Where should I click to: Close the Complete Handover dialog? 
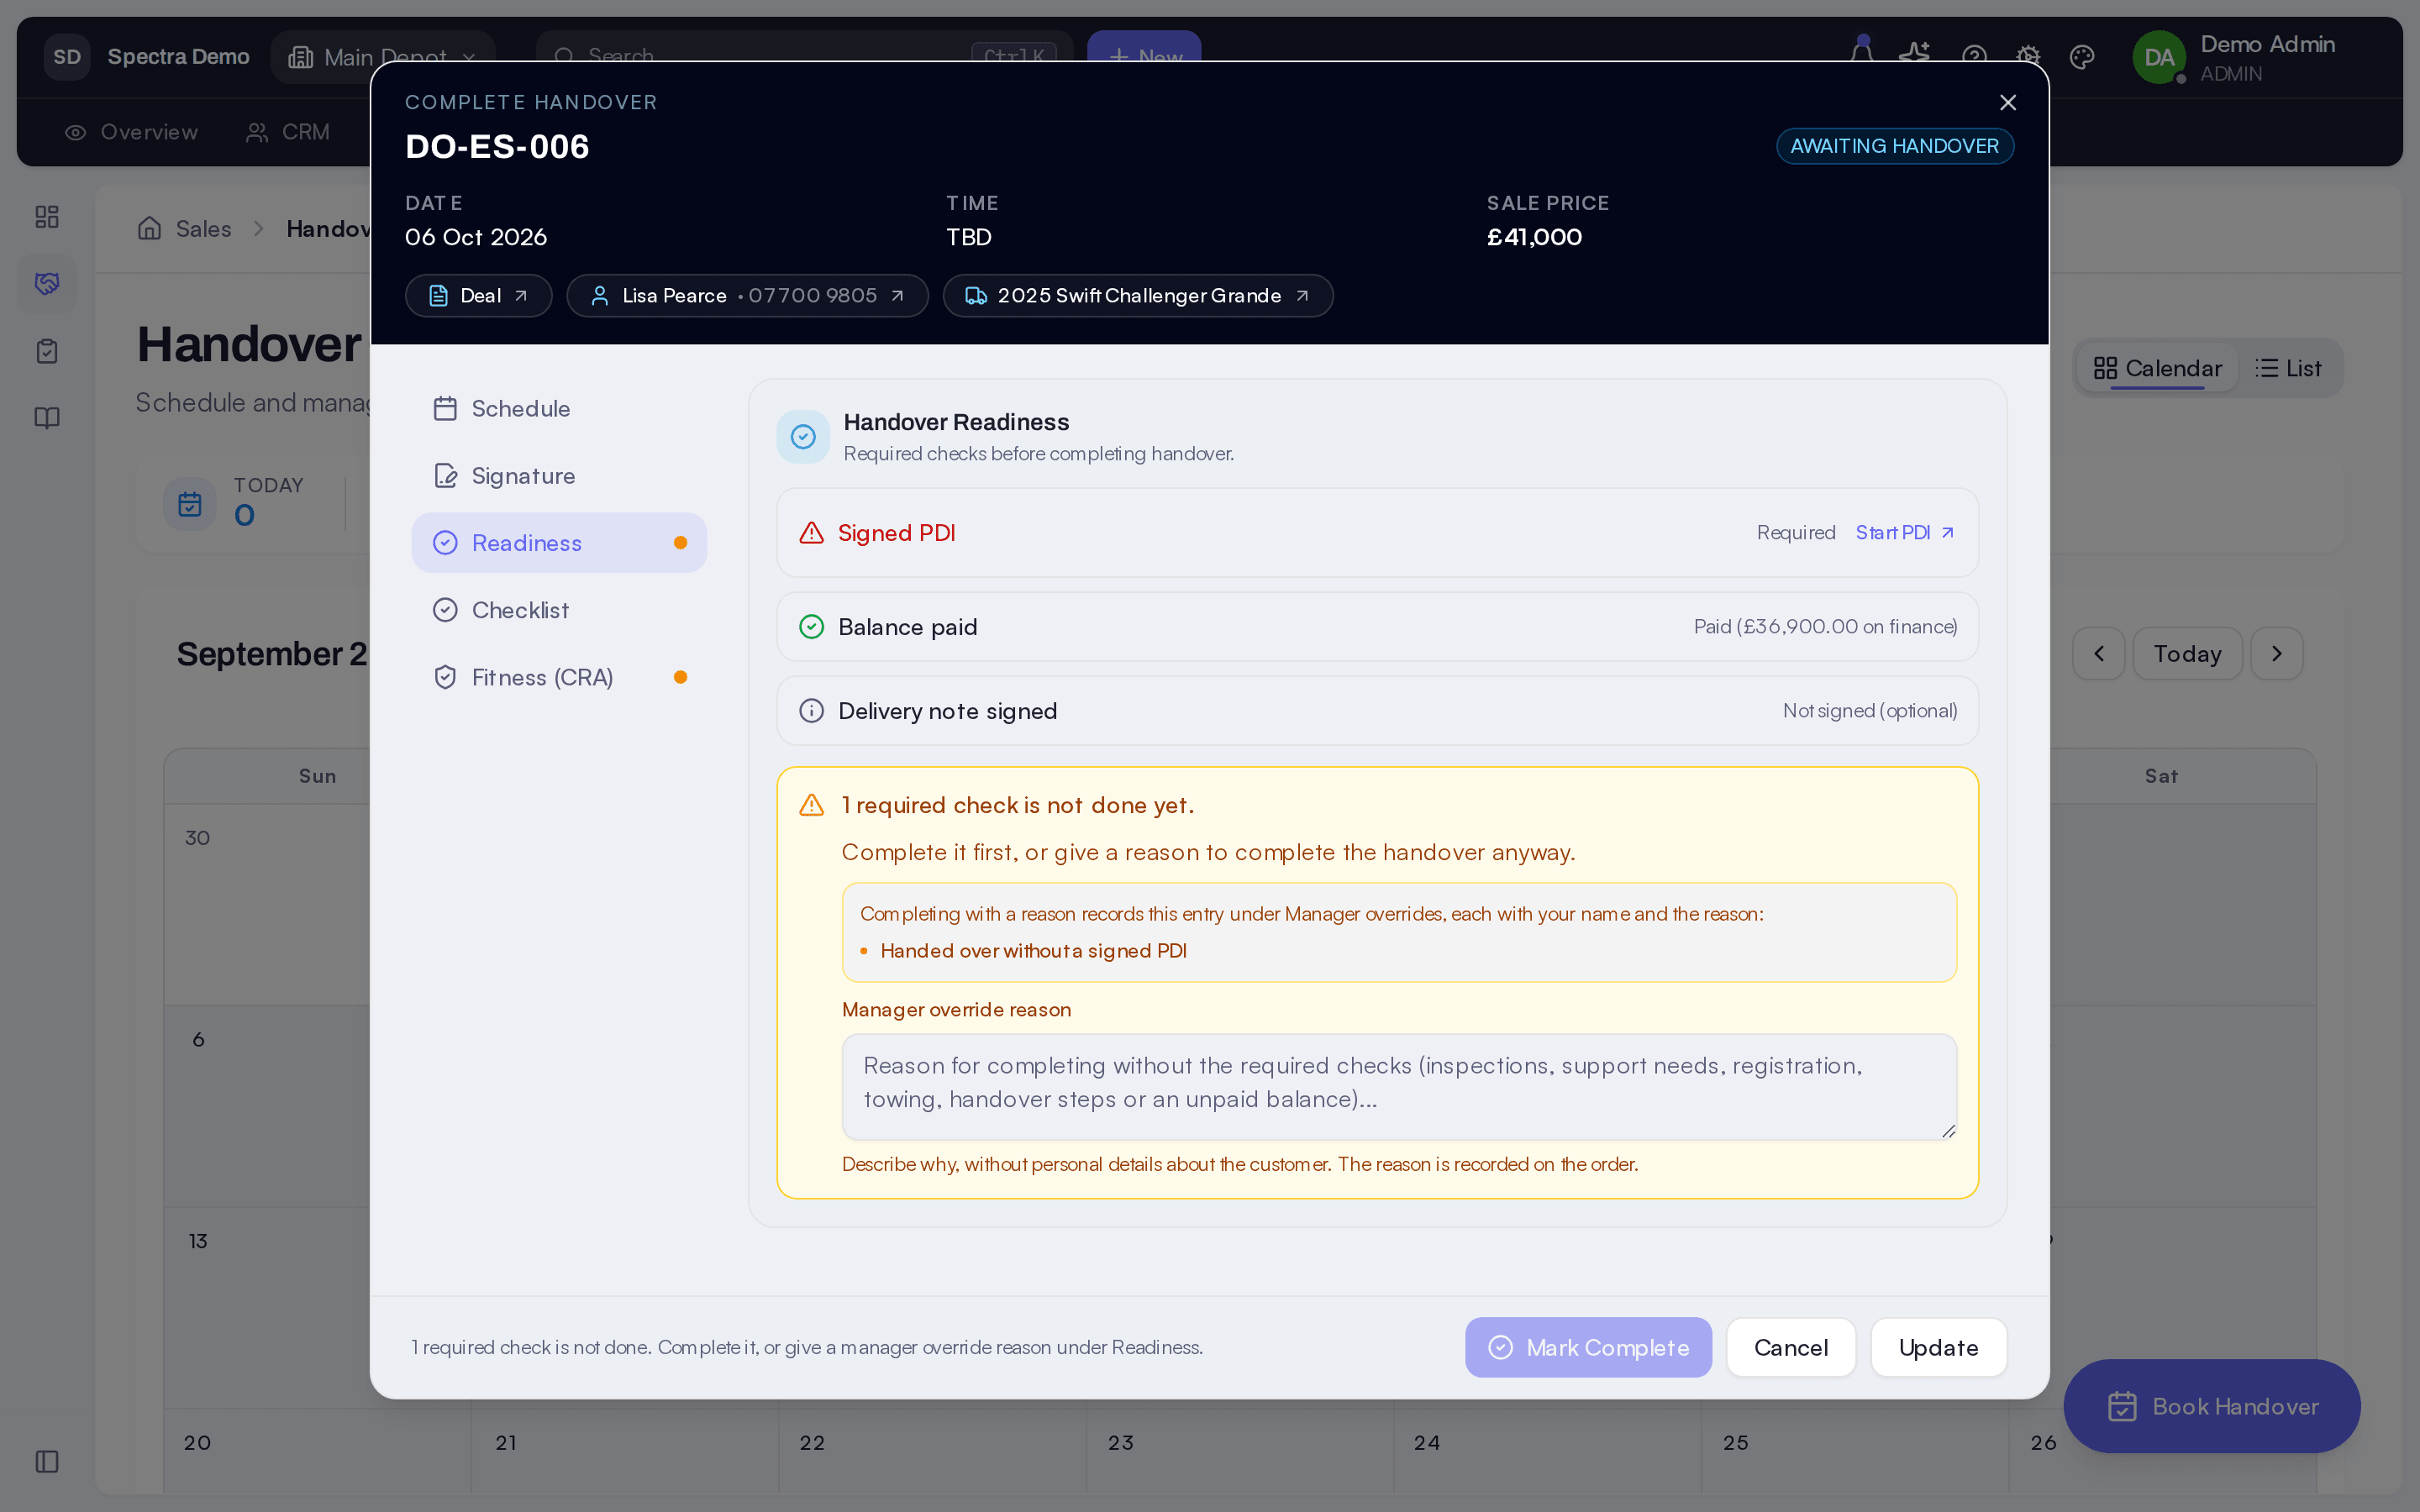click(2007, 102)
